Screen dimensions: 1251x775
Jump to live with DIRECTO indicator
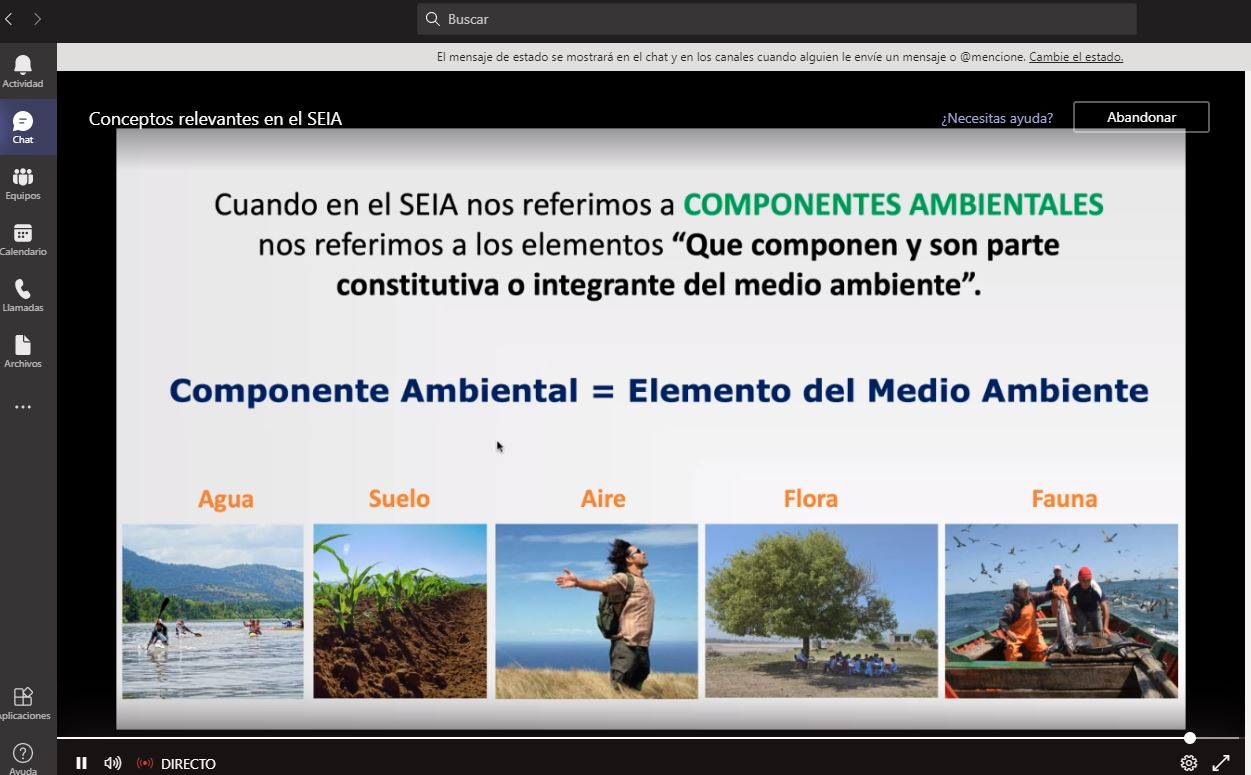coord(177,764)
